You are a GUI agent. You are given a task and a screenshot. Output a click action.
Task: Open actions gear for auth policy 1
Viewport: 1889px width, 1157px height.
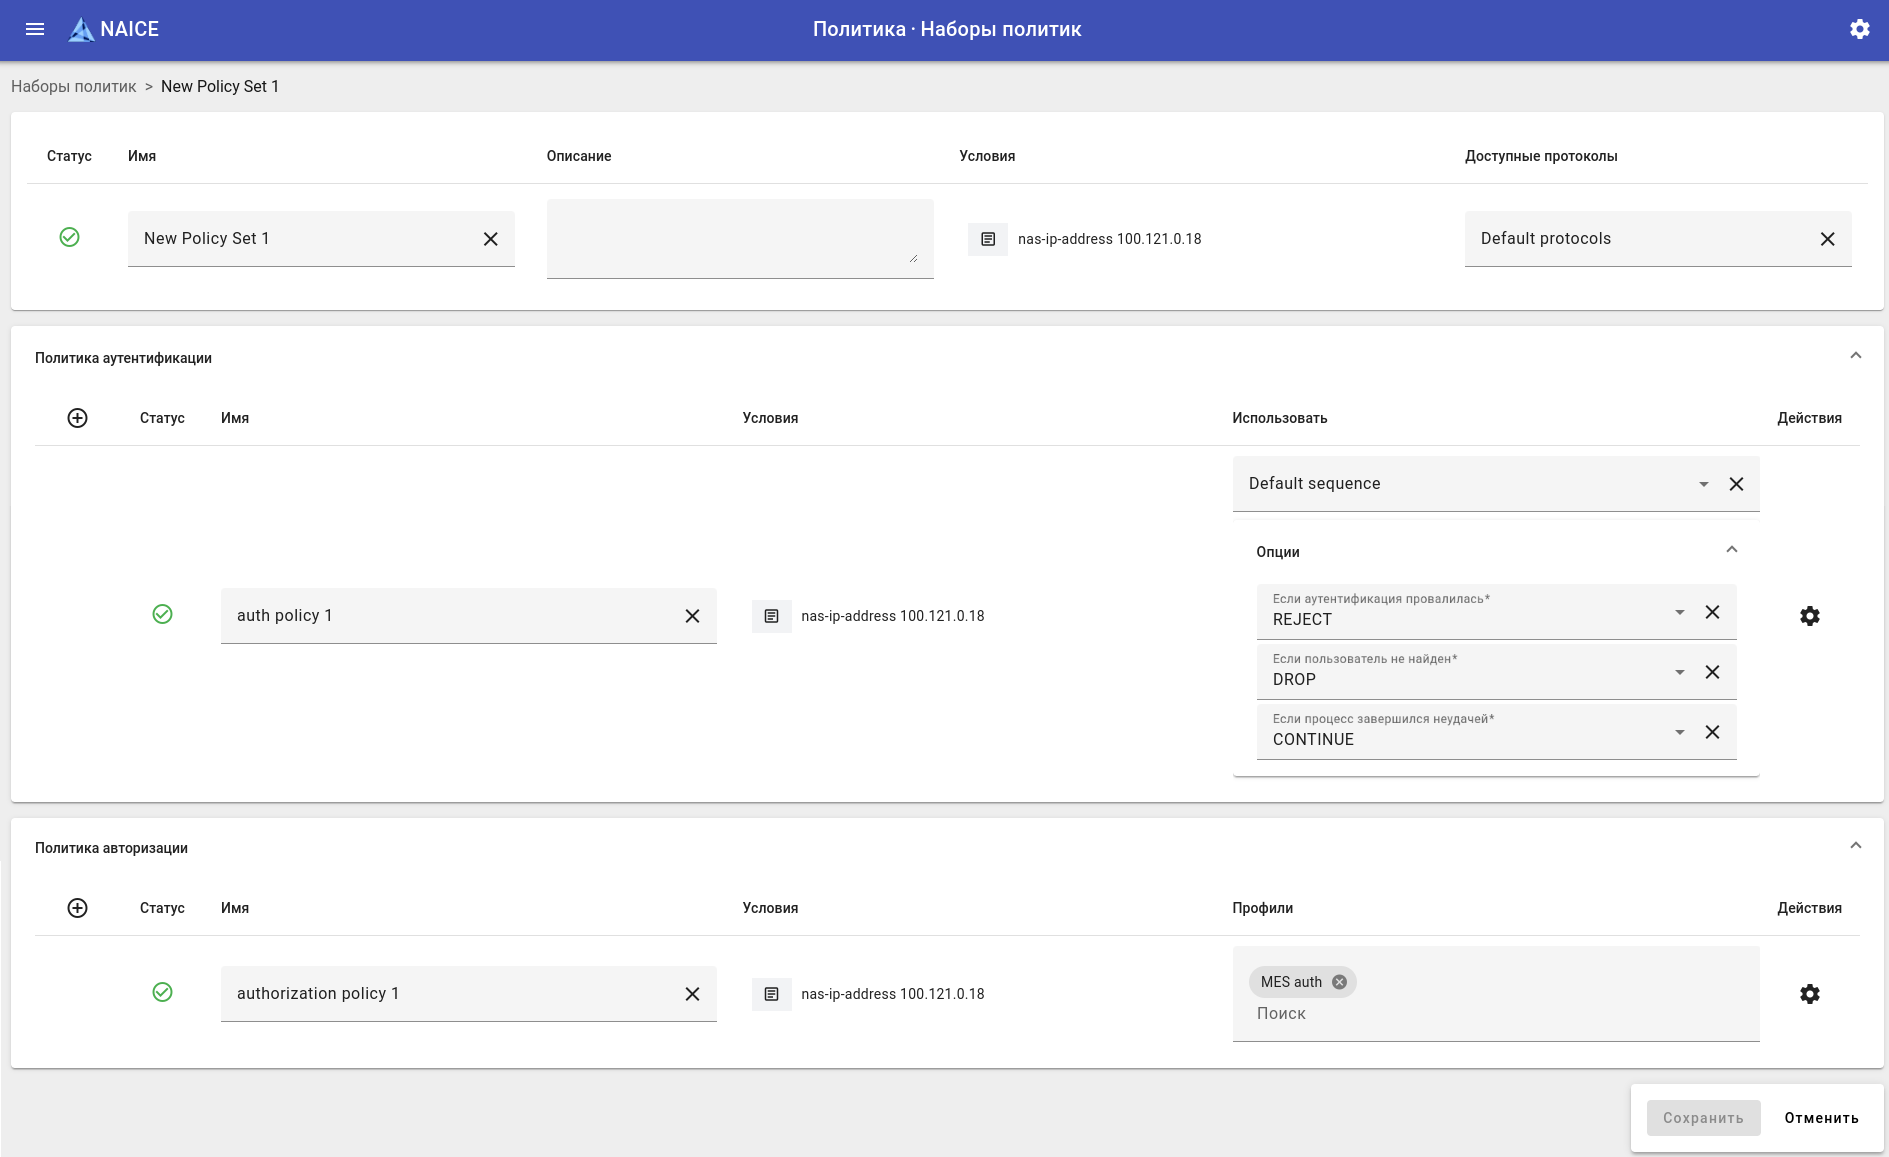pyautogui.click(x=1809, y=616)
